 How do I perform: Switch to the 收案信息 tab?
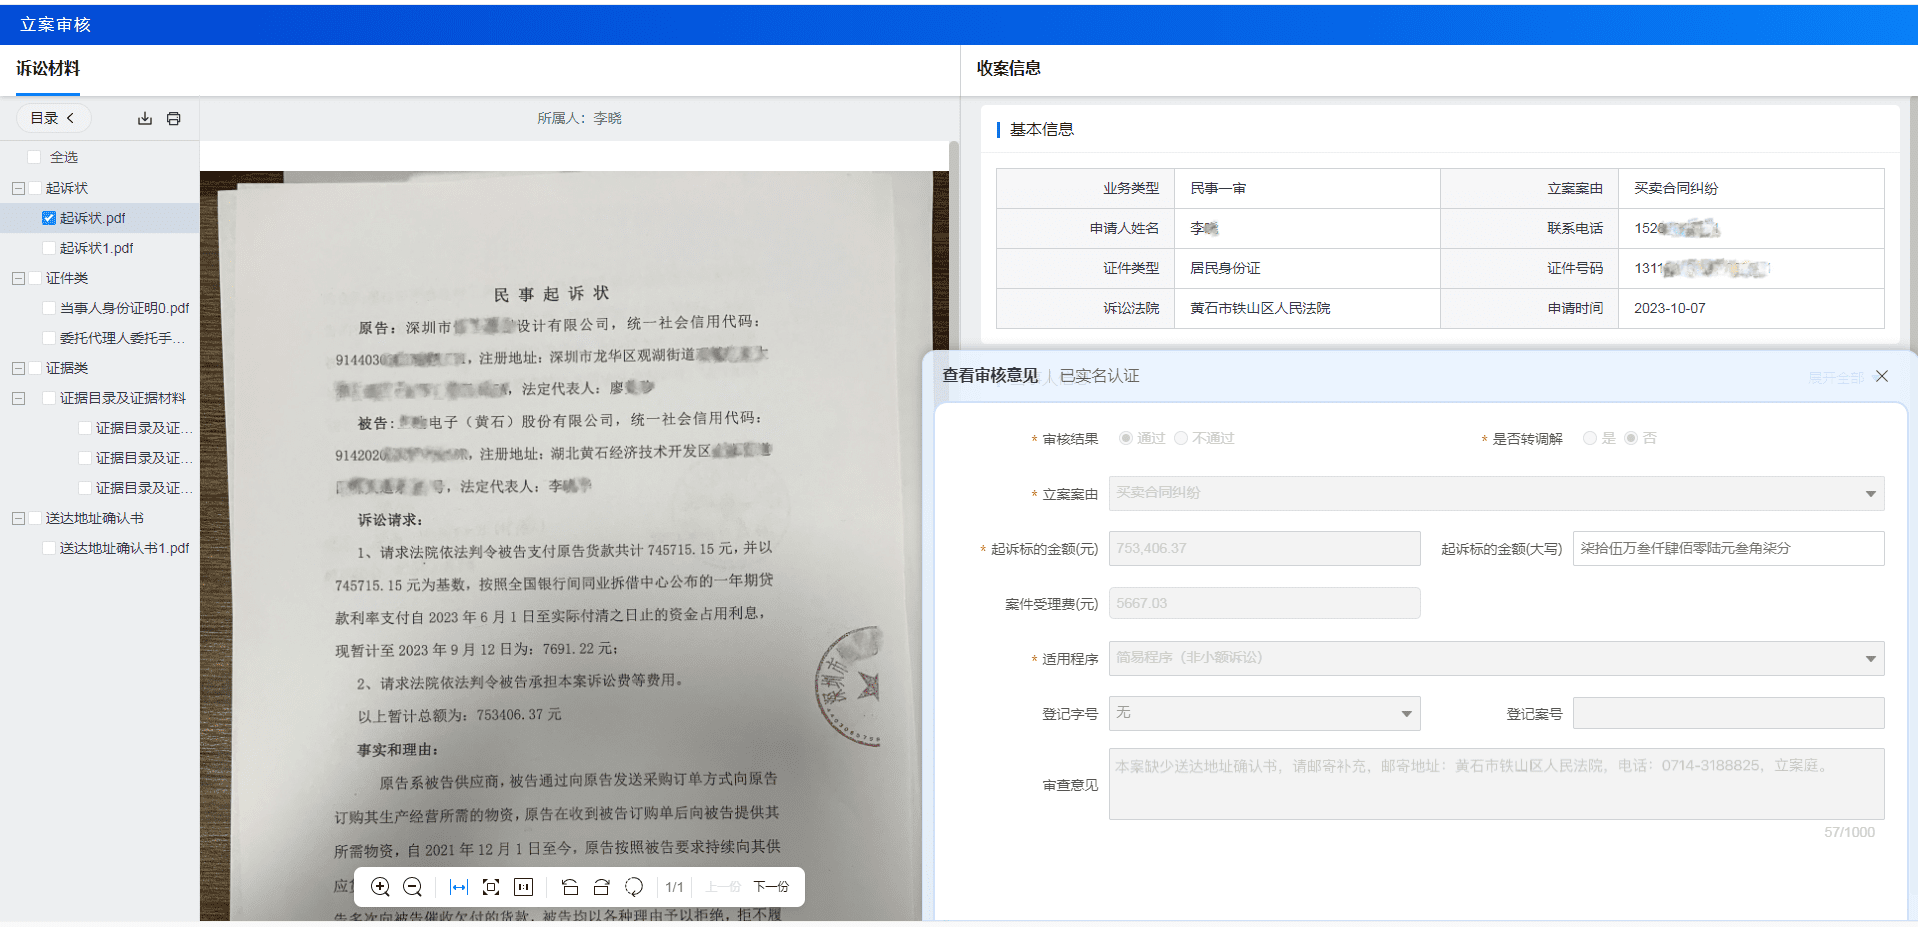(1008, 69)
